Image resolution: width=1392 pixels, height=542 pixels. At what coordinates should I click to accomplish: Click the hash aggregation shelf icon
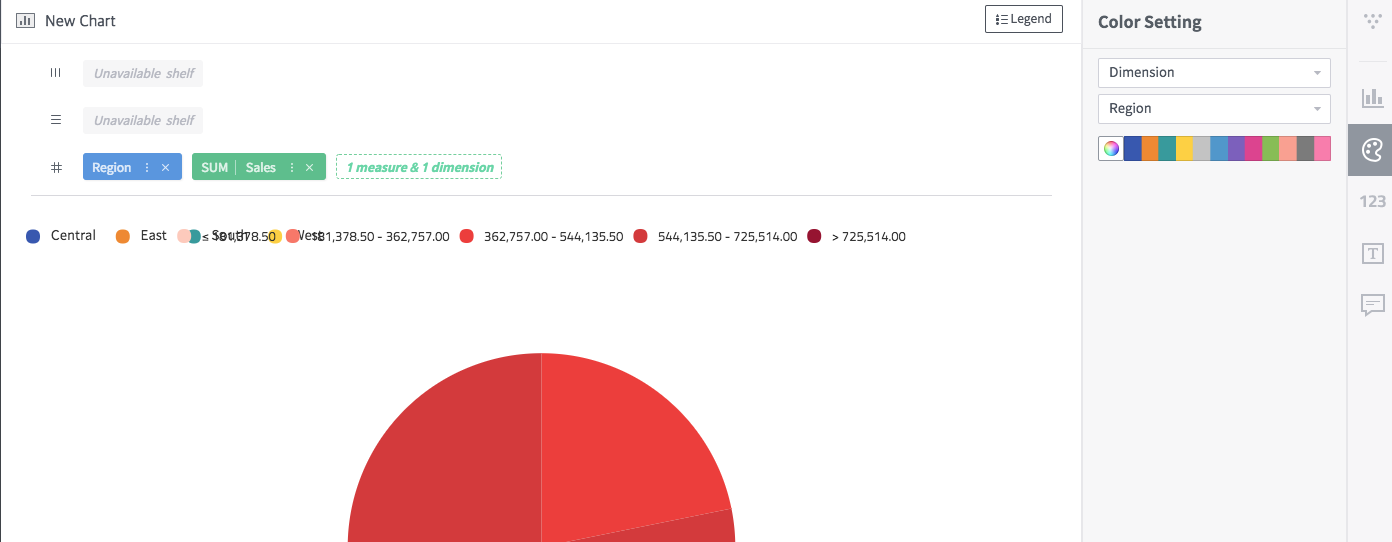(x=56, y=167)
